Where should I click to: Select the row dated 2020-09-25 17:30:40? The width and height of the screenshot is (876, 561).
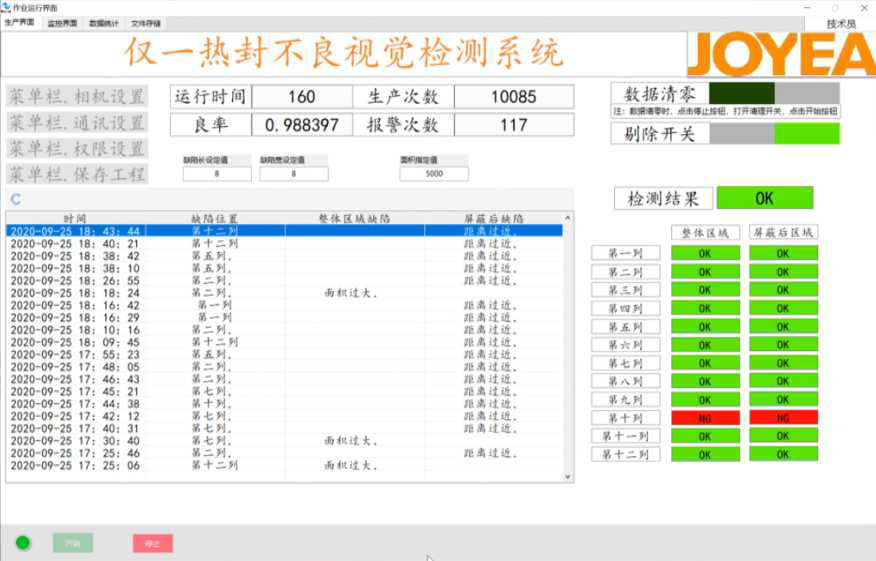(284, 441)
